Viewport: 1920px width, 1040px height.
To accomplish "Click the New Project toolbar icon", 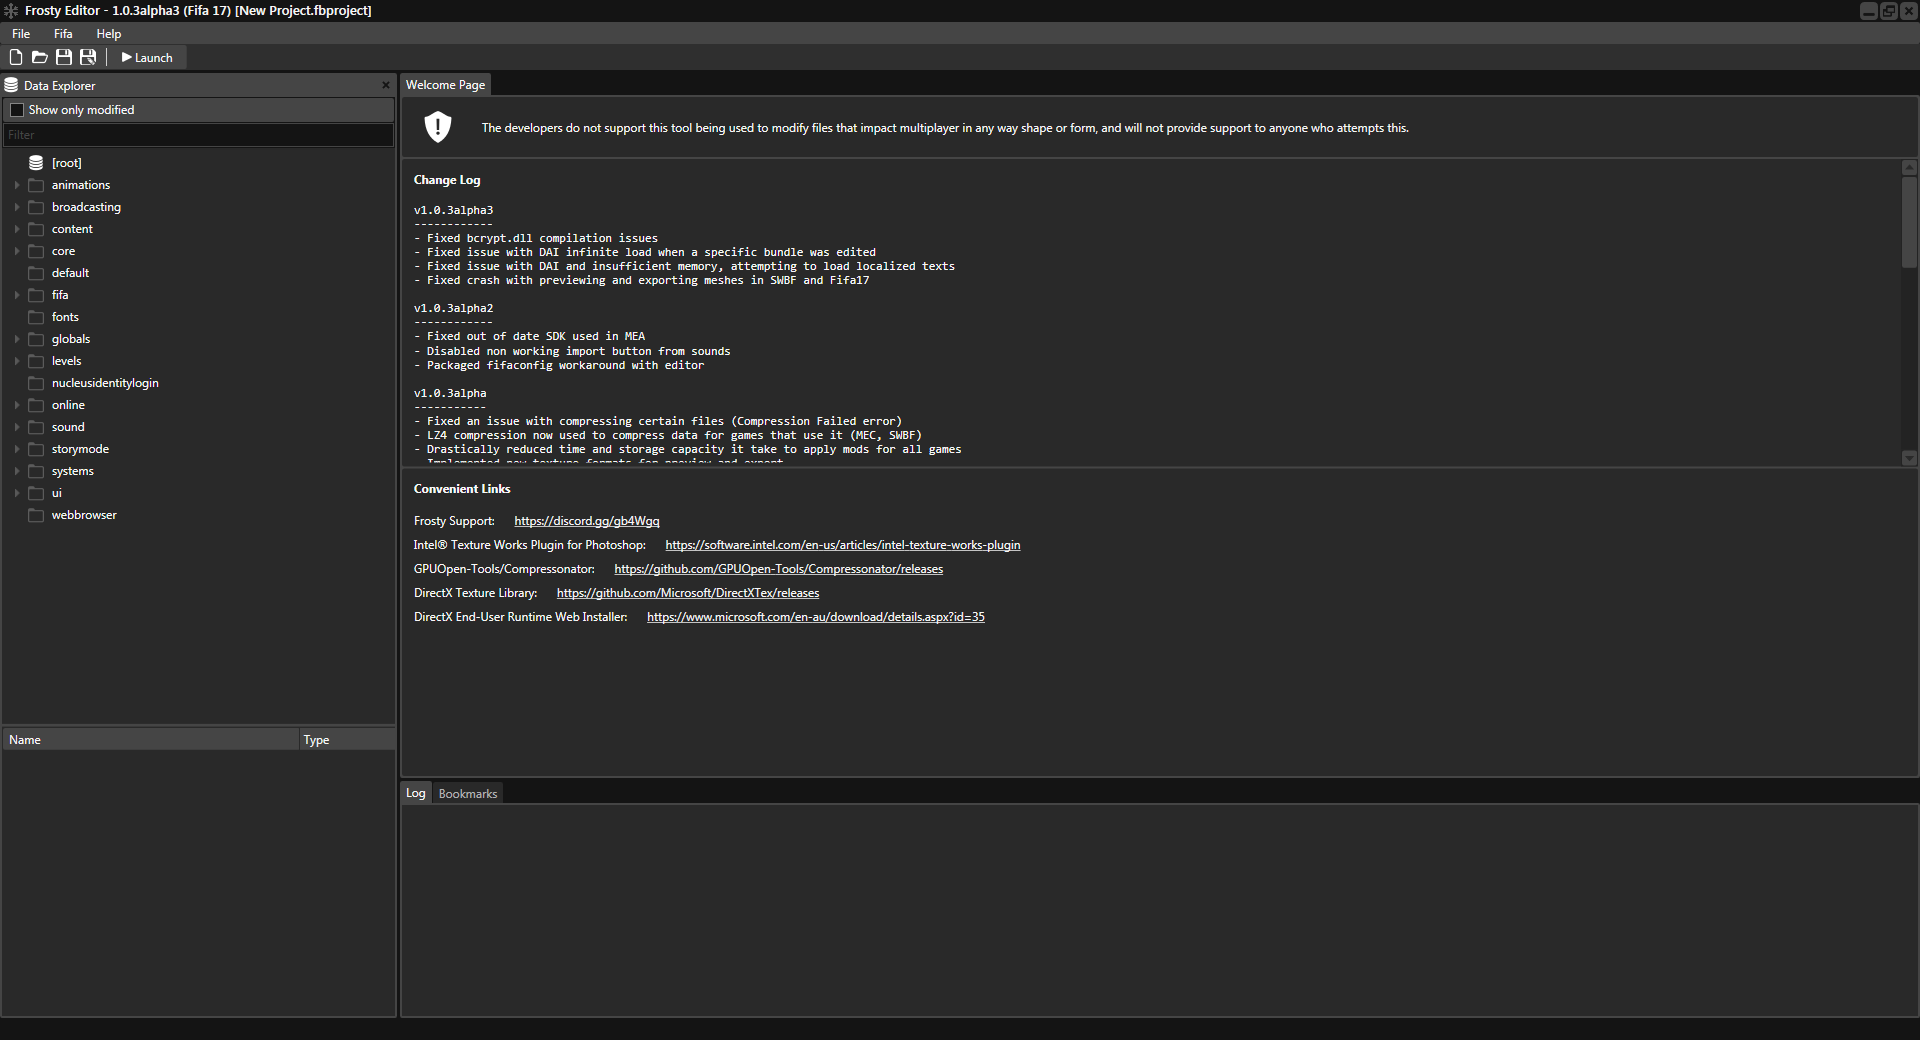I will pos(16,57).
